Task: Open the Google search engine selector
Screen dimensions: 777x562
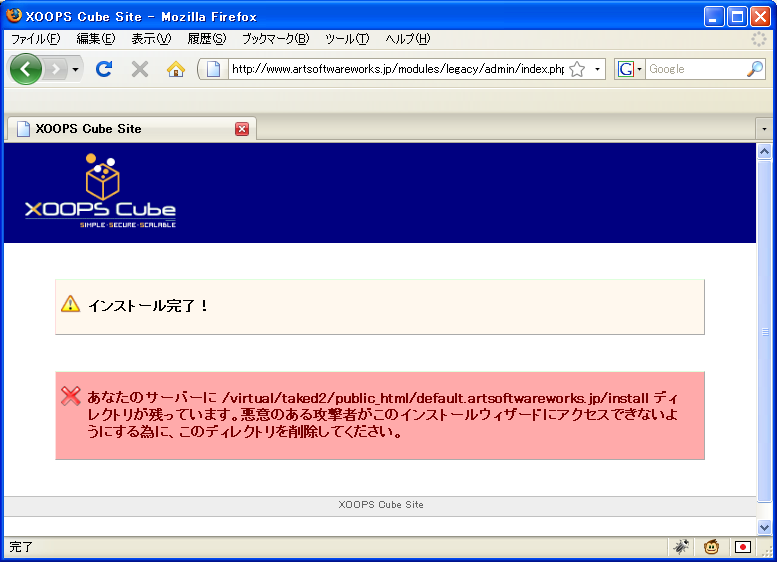Action: click(x=630, y=69)
